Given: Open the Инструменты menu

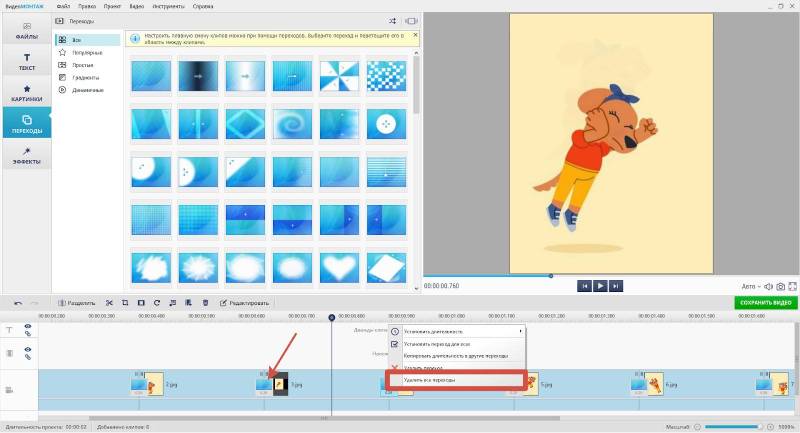Looking at the screenshot, I should [x=168, y=7].
